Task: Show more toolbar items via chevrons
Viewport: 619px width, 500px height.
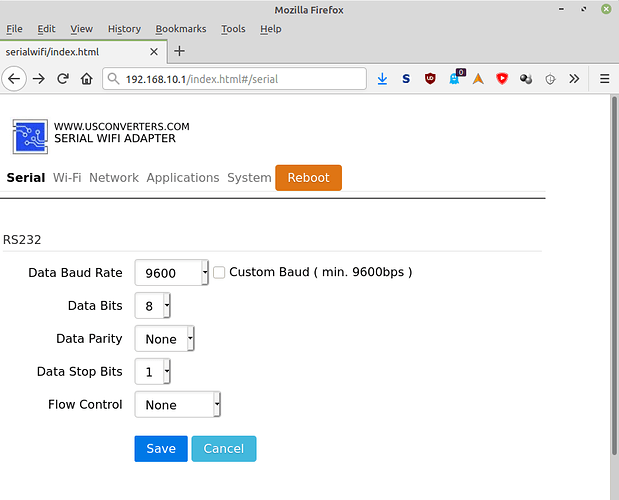Action: pos(574,79)
